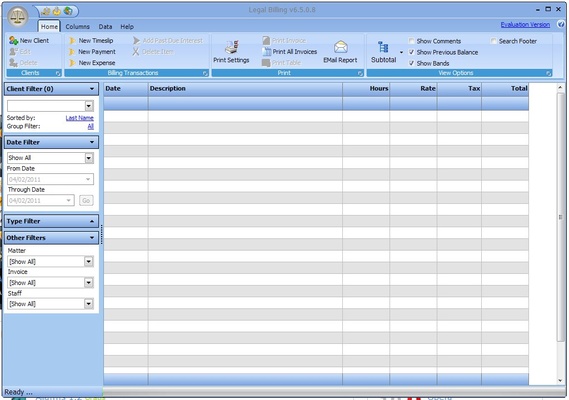Click the New Payment icon
Viewport: 569px width, 400px height.
[x=72, y=52]
